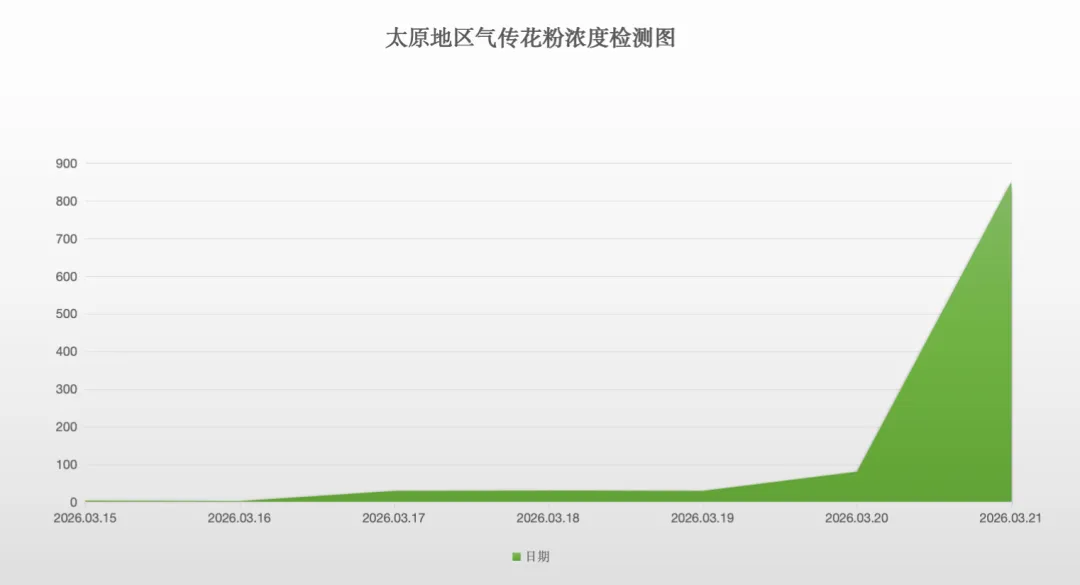
Task: Click the y-axis value 0
Action: [73, 503]
